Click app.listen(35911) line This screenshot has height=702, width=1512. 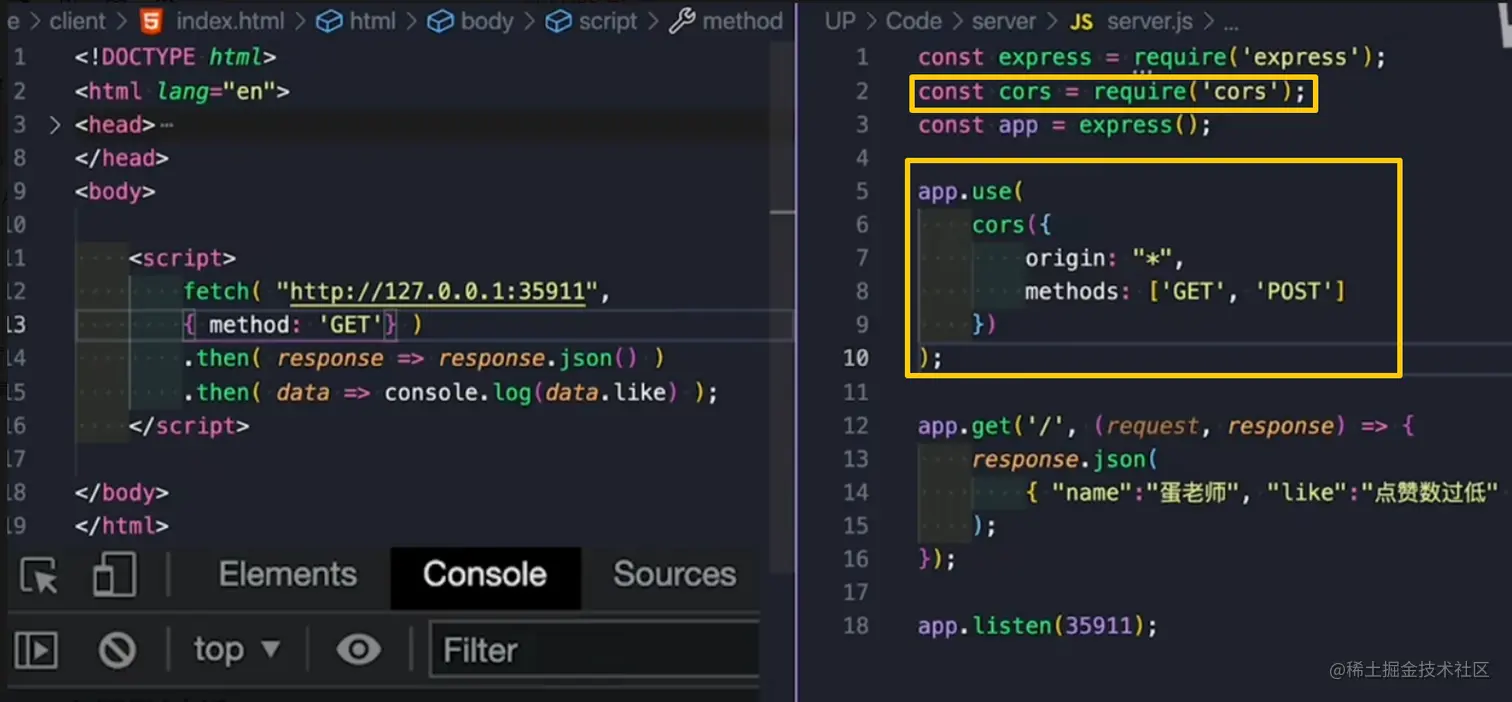point(1038,627)
